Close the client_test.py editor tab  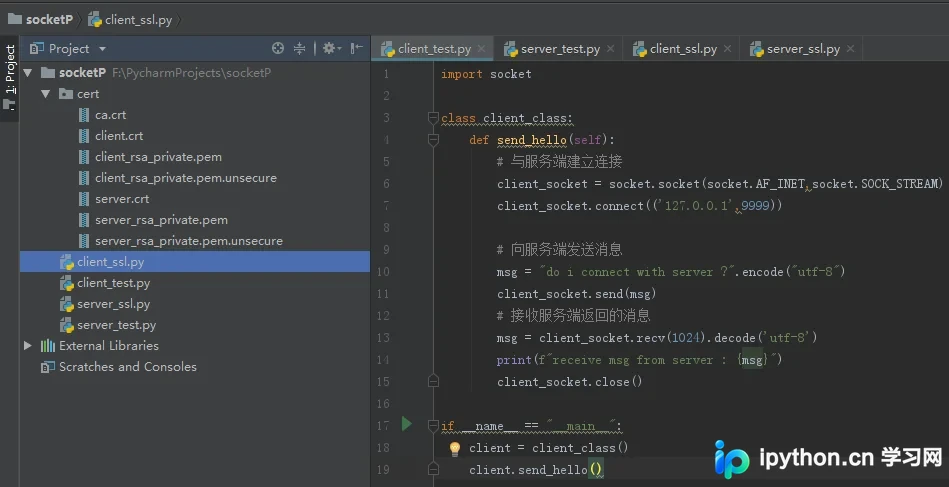[x=482, y=49]
